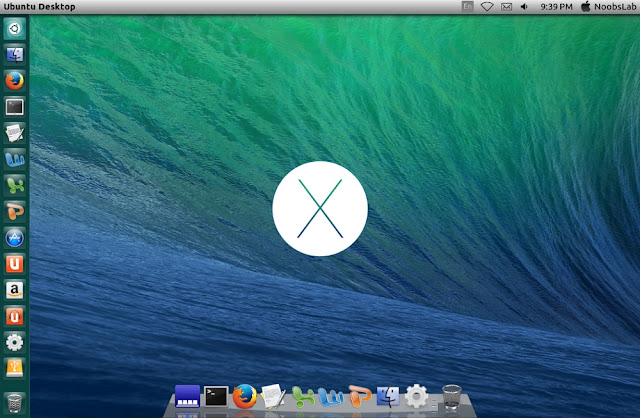
Task: Open the text editor in bottom dock
Action: (x=273, y=396)
